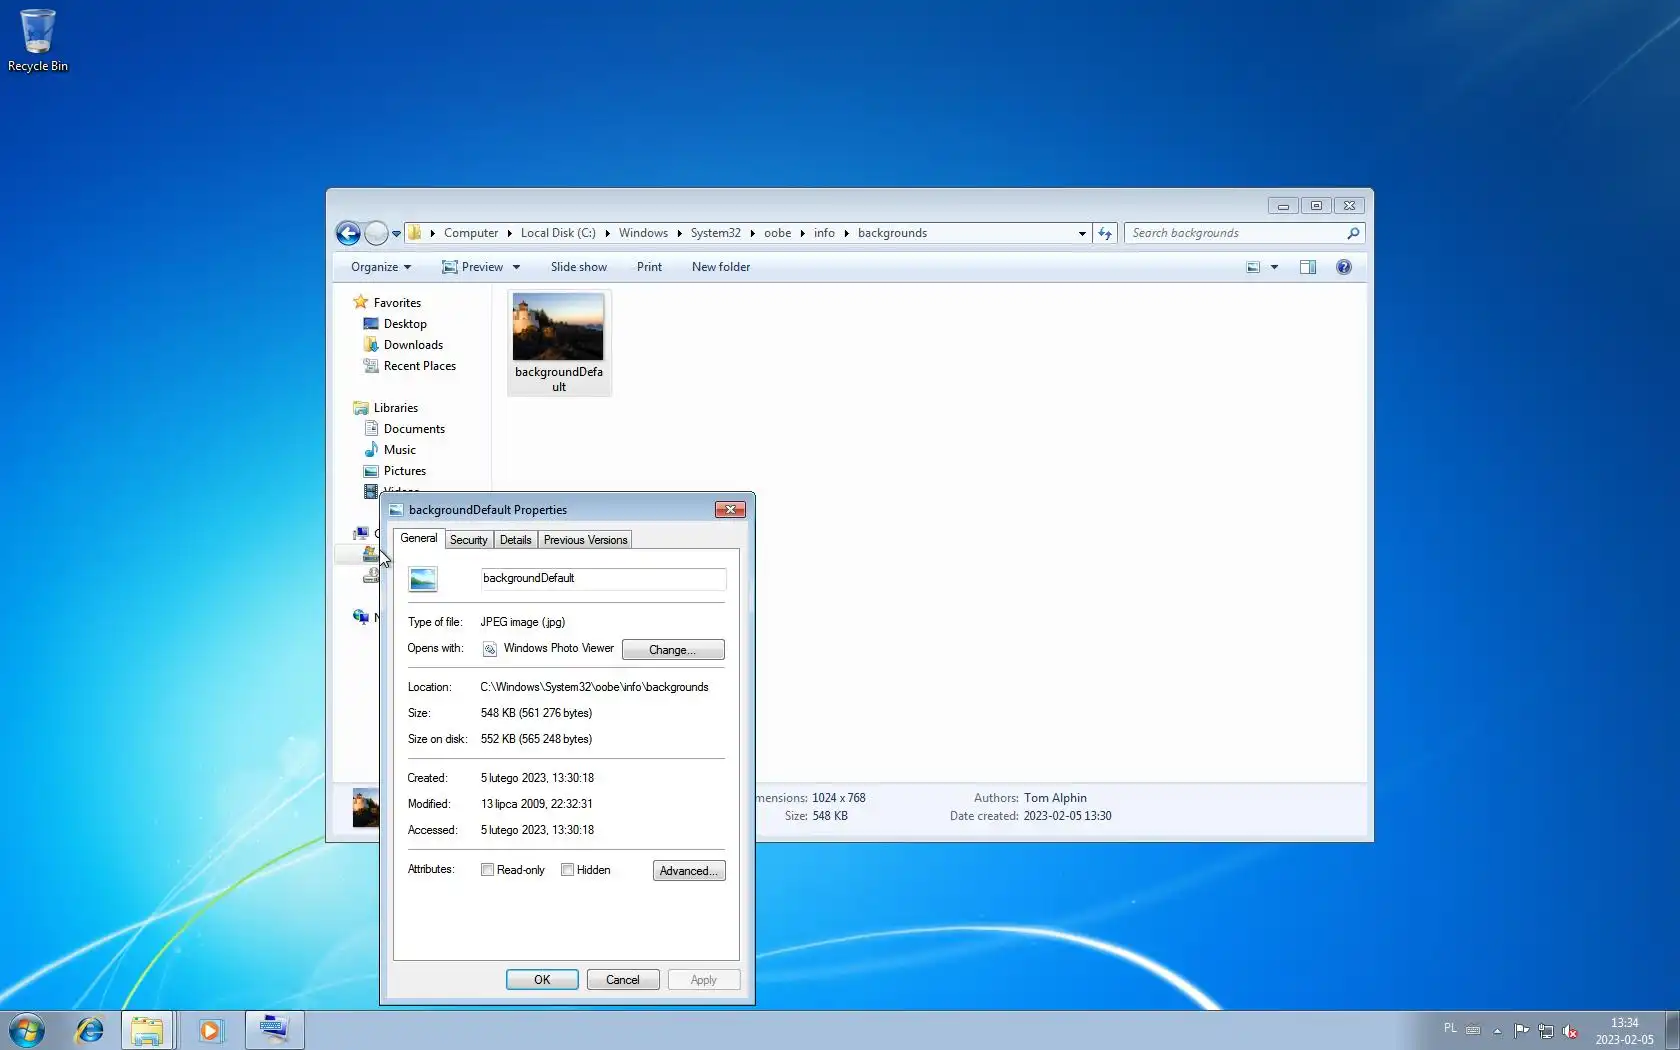Refresh the backgrounds folder view
Viewport: 1680px width, 1050px height.
click(1105, 233)
